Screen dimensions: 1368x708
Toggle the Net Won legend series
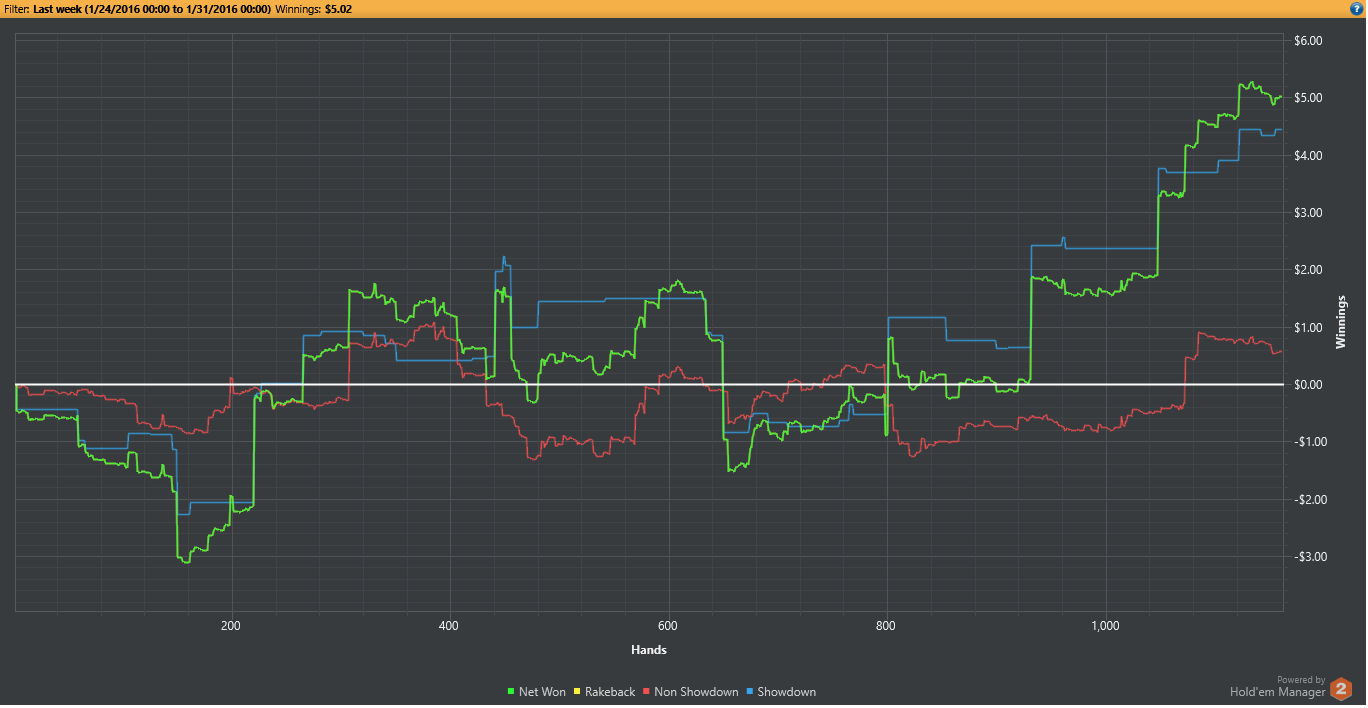pos(538,692)
